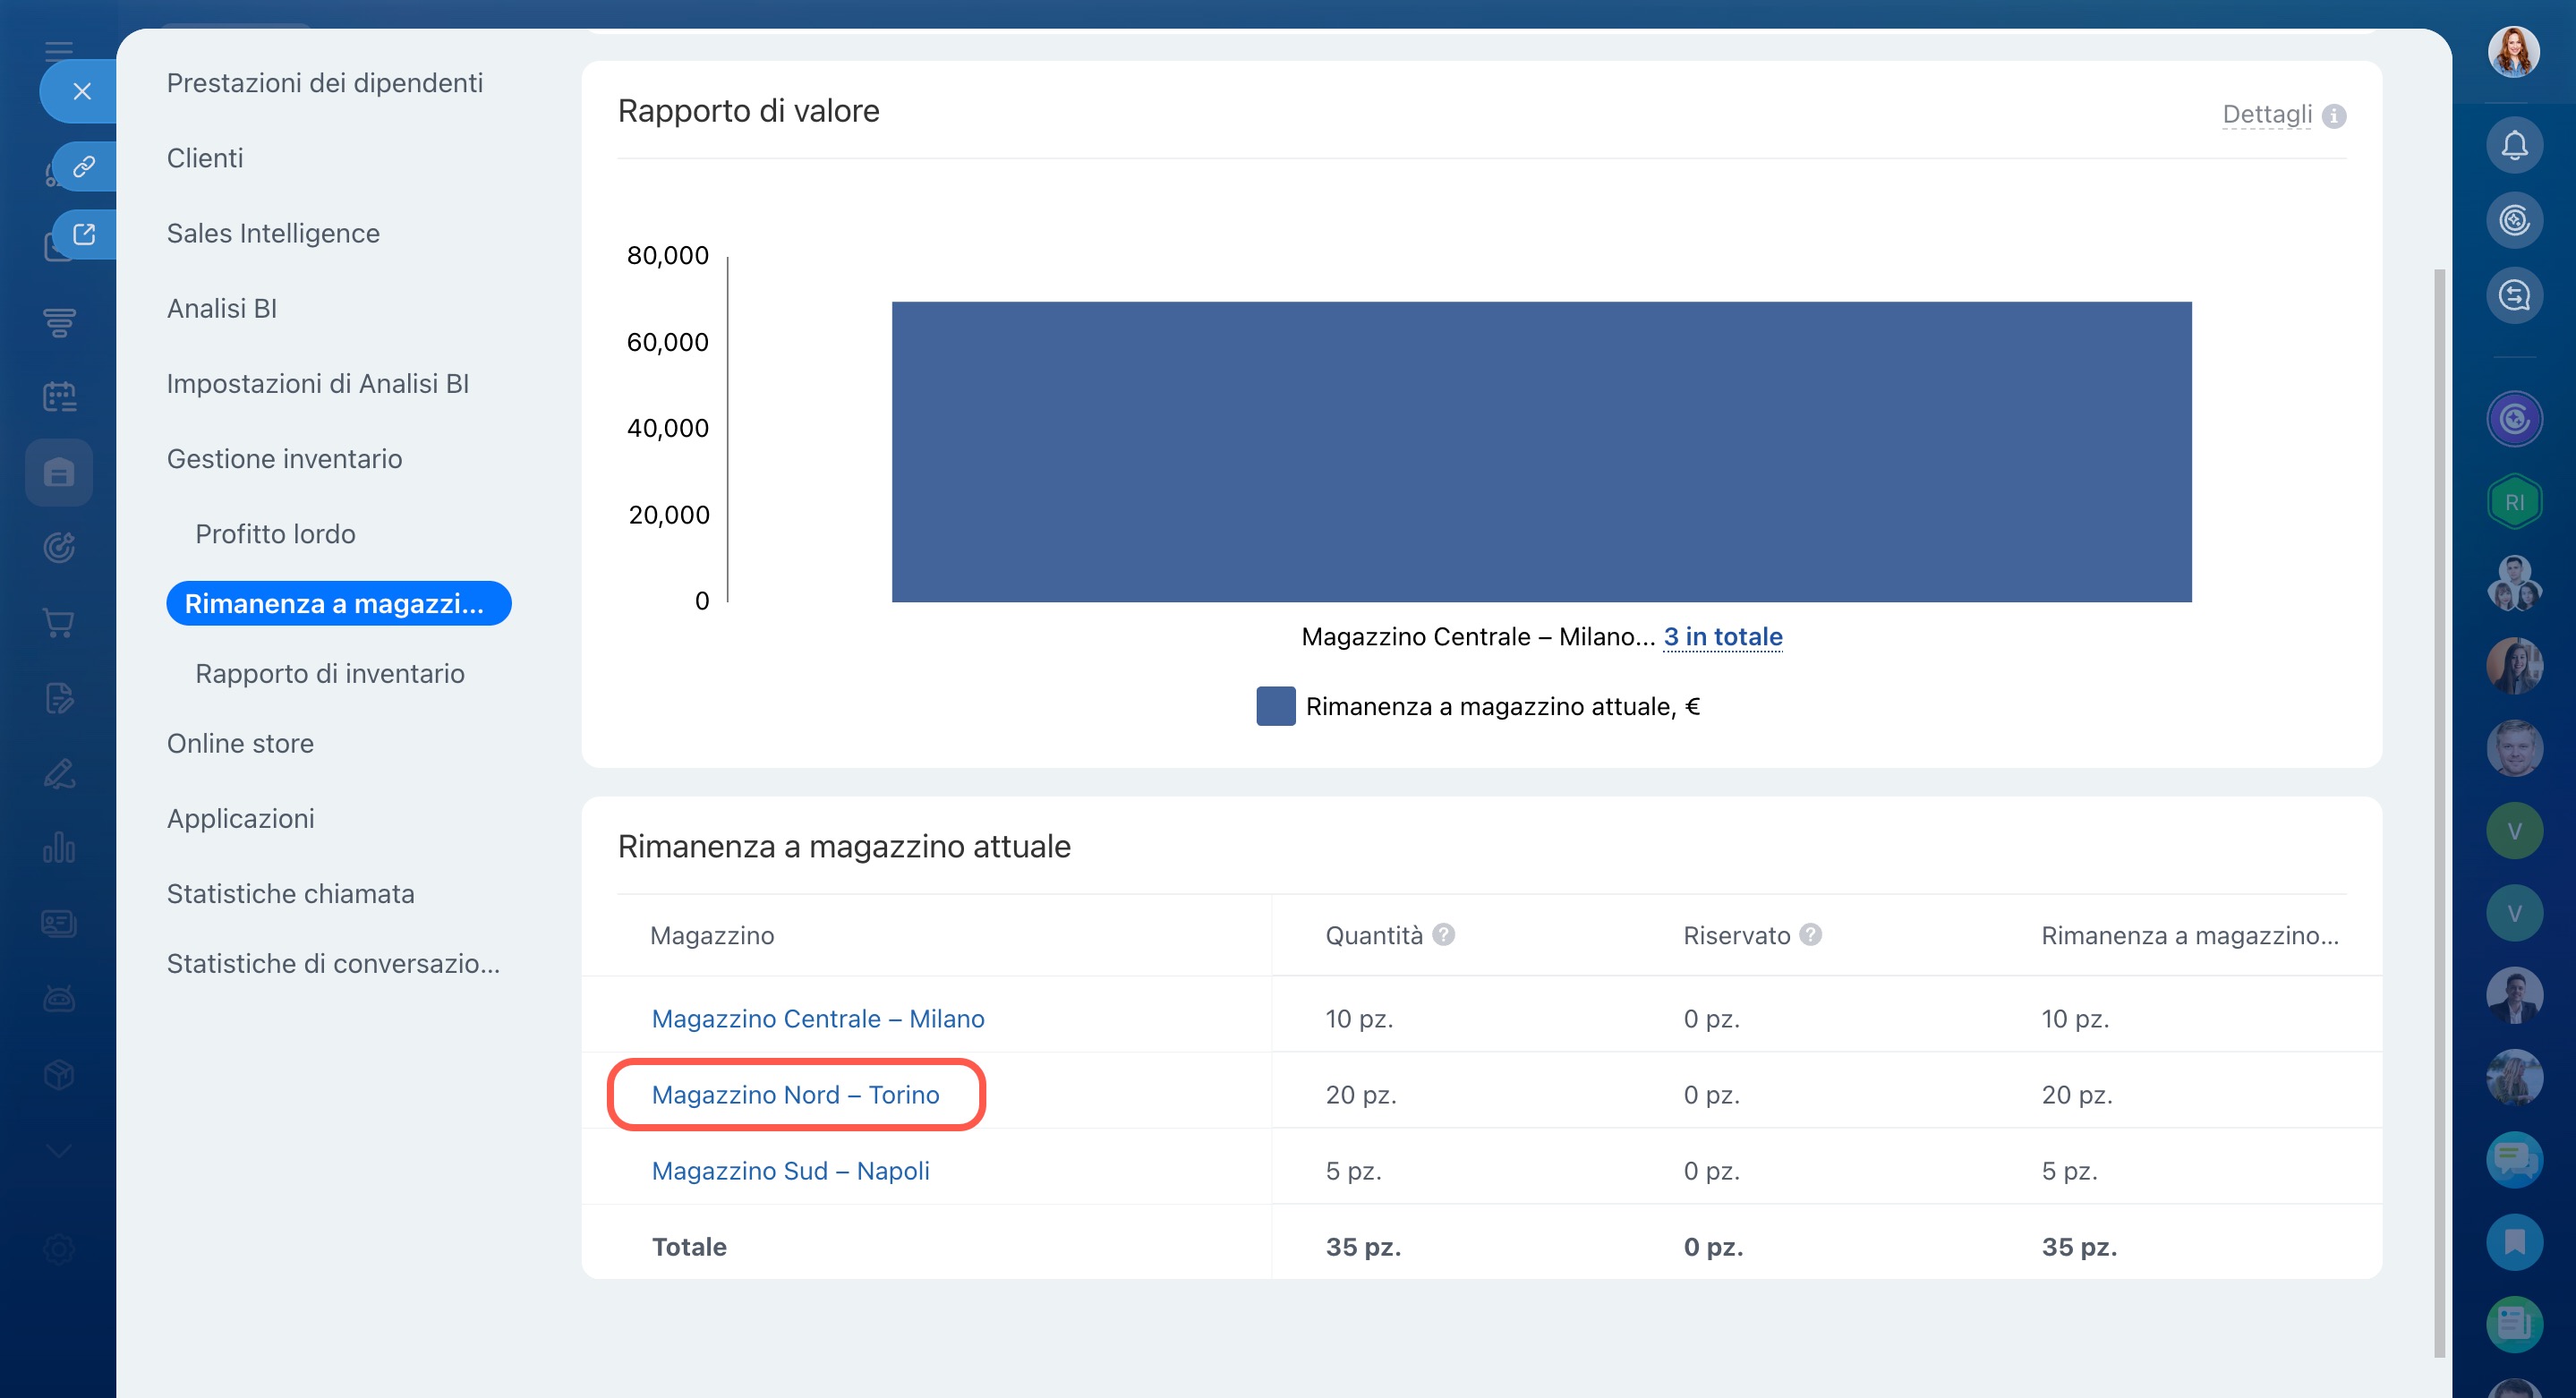Click the Quantità help question mark
The width and height of the screenshot is (2576, 1398).
(1443, 934)
